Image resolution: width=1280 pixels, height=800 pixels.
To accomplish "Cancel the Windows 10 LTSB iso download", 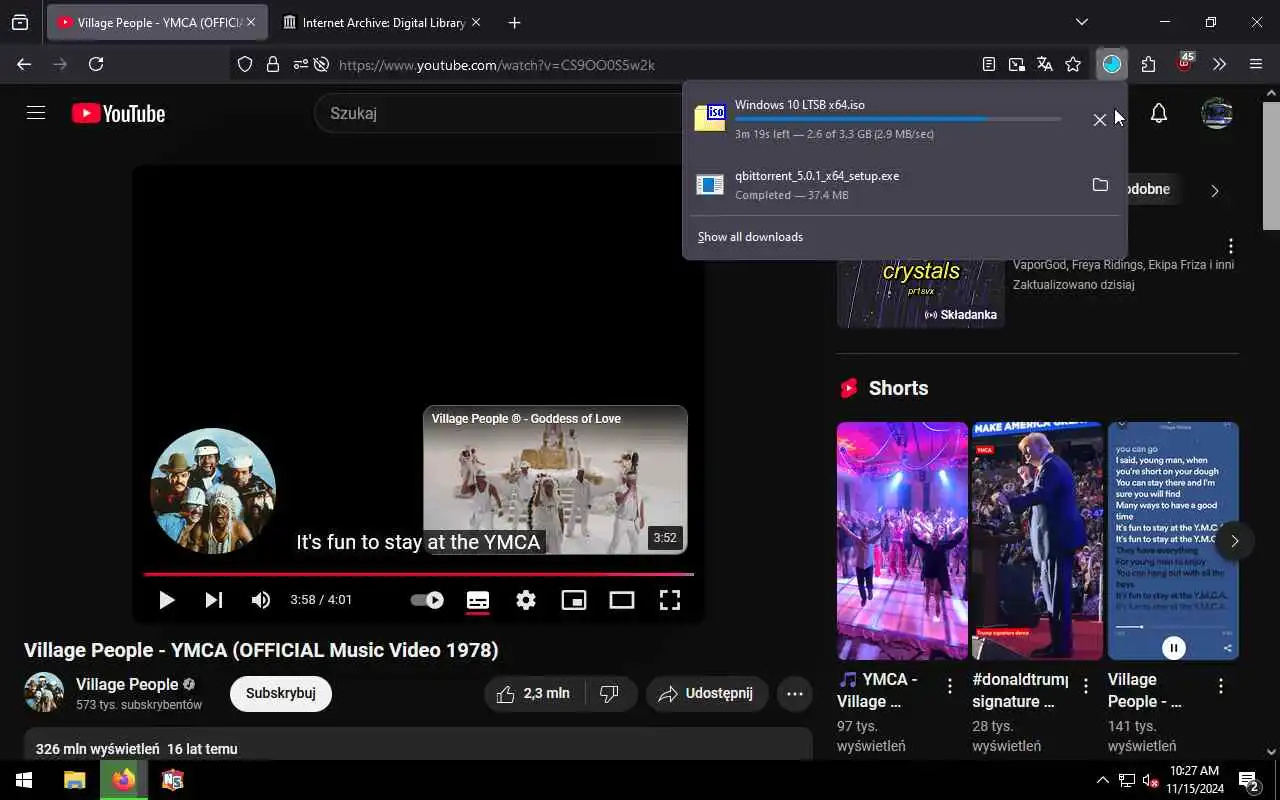I will pyautogui.click(x=1100, y=120).
